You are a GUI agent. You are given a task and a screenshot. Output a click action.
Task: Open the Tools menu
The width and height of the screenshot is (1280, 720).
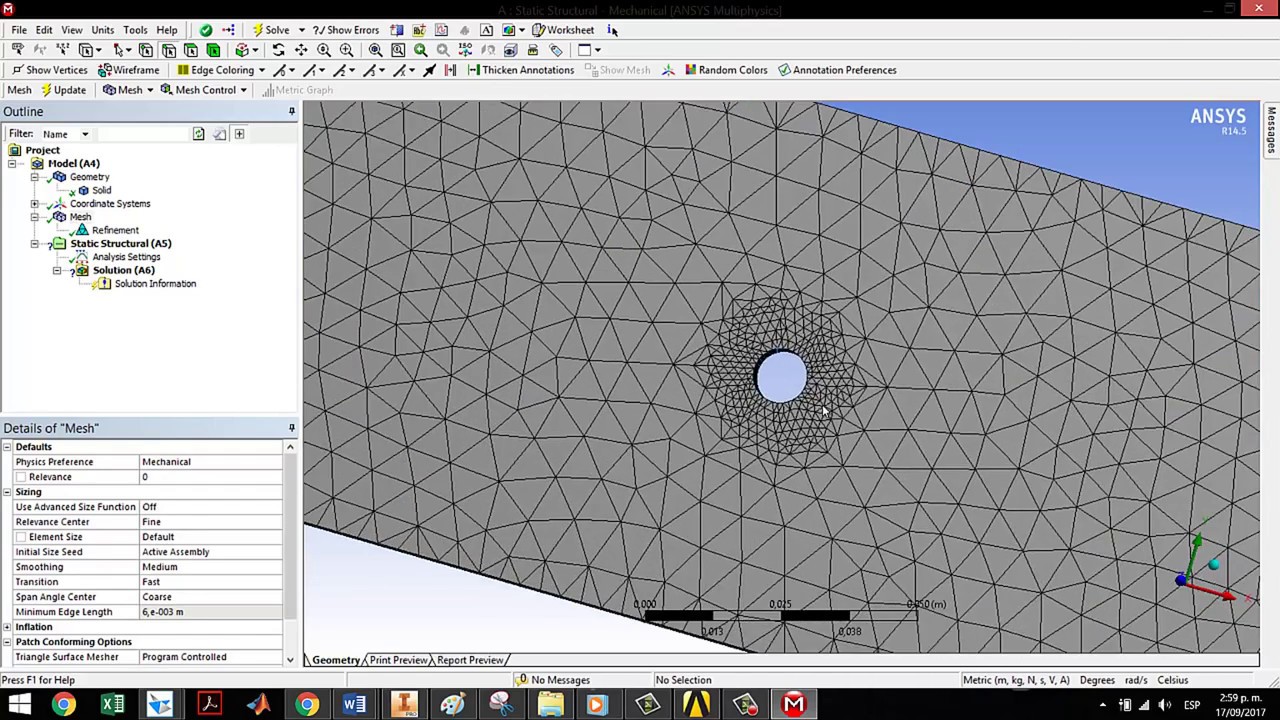click(135, 30)
